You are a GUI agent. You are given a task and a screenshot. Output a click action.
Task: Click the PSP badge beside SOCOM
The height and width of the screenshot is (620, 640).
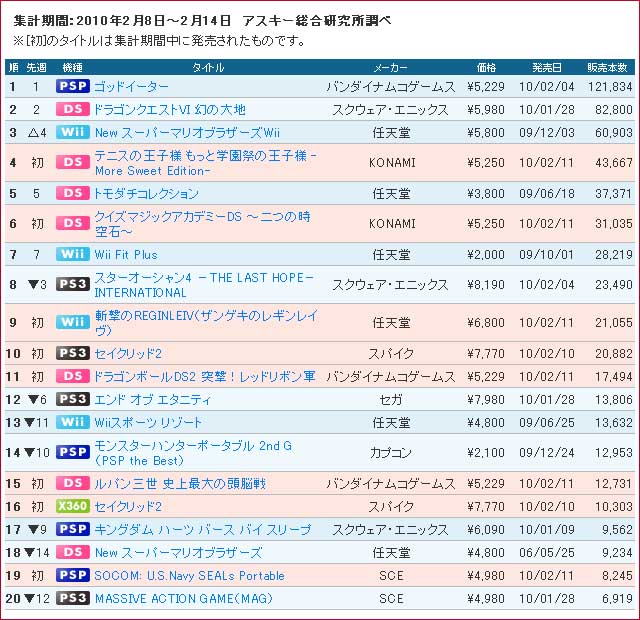[73, 575]
